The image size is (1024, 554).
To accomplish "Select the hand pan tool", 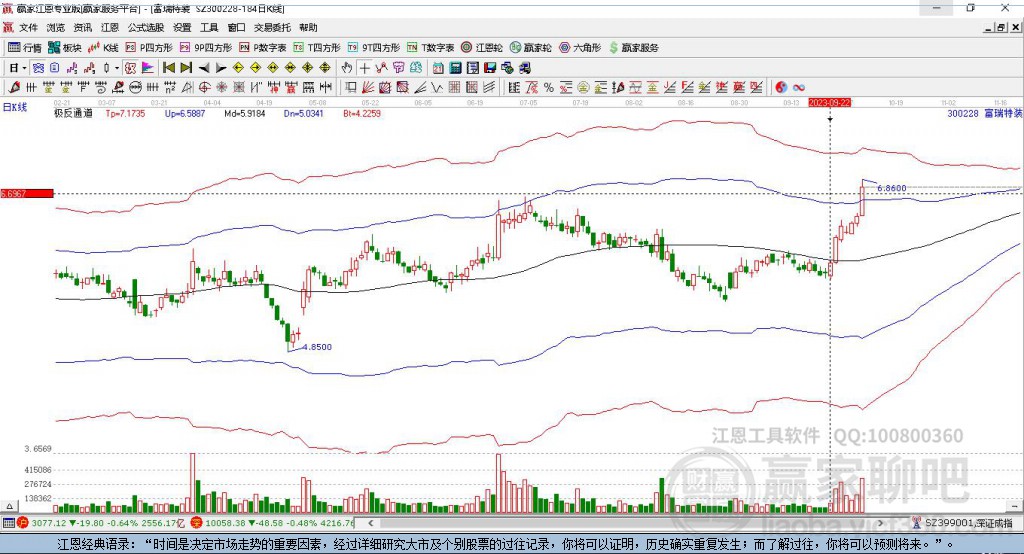I will [x=347, y=68].
